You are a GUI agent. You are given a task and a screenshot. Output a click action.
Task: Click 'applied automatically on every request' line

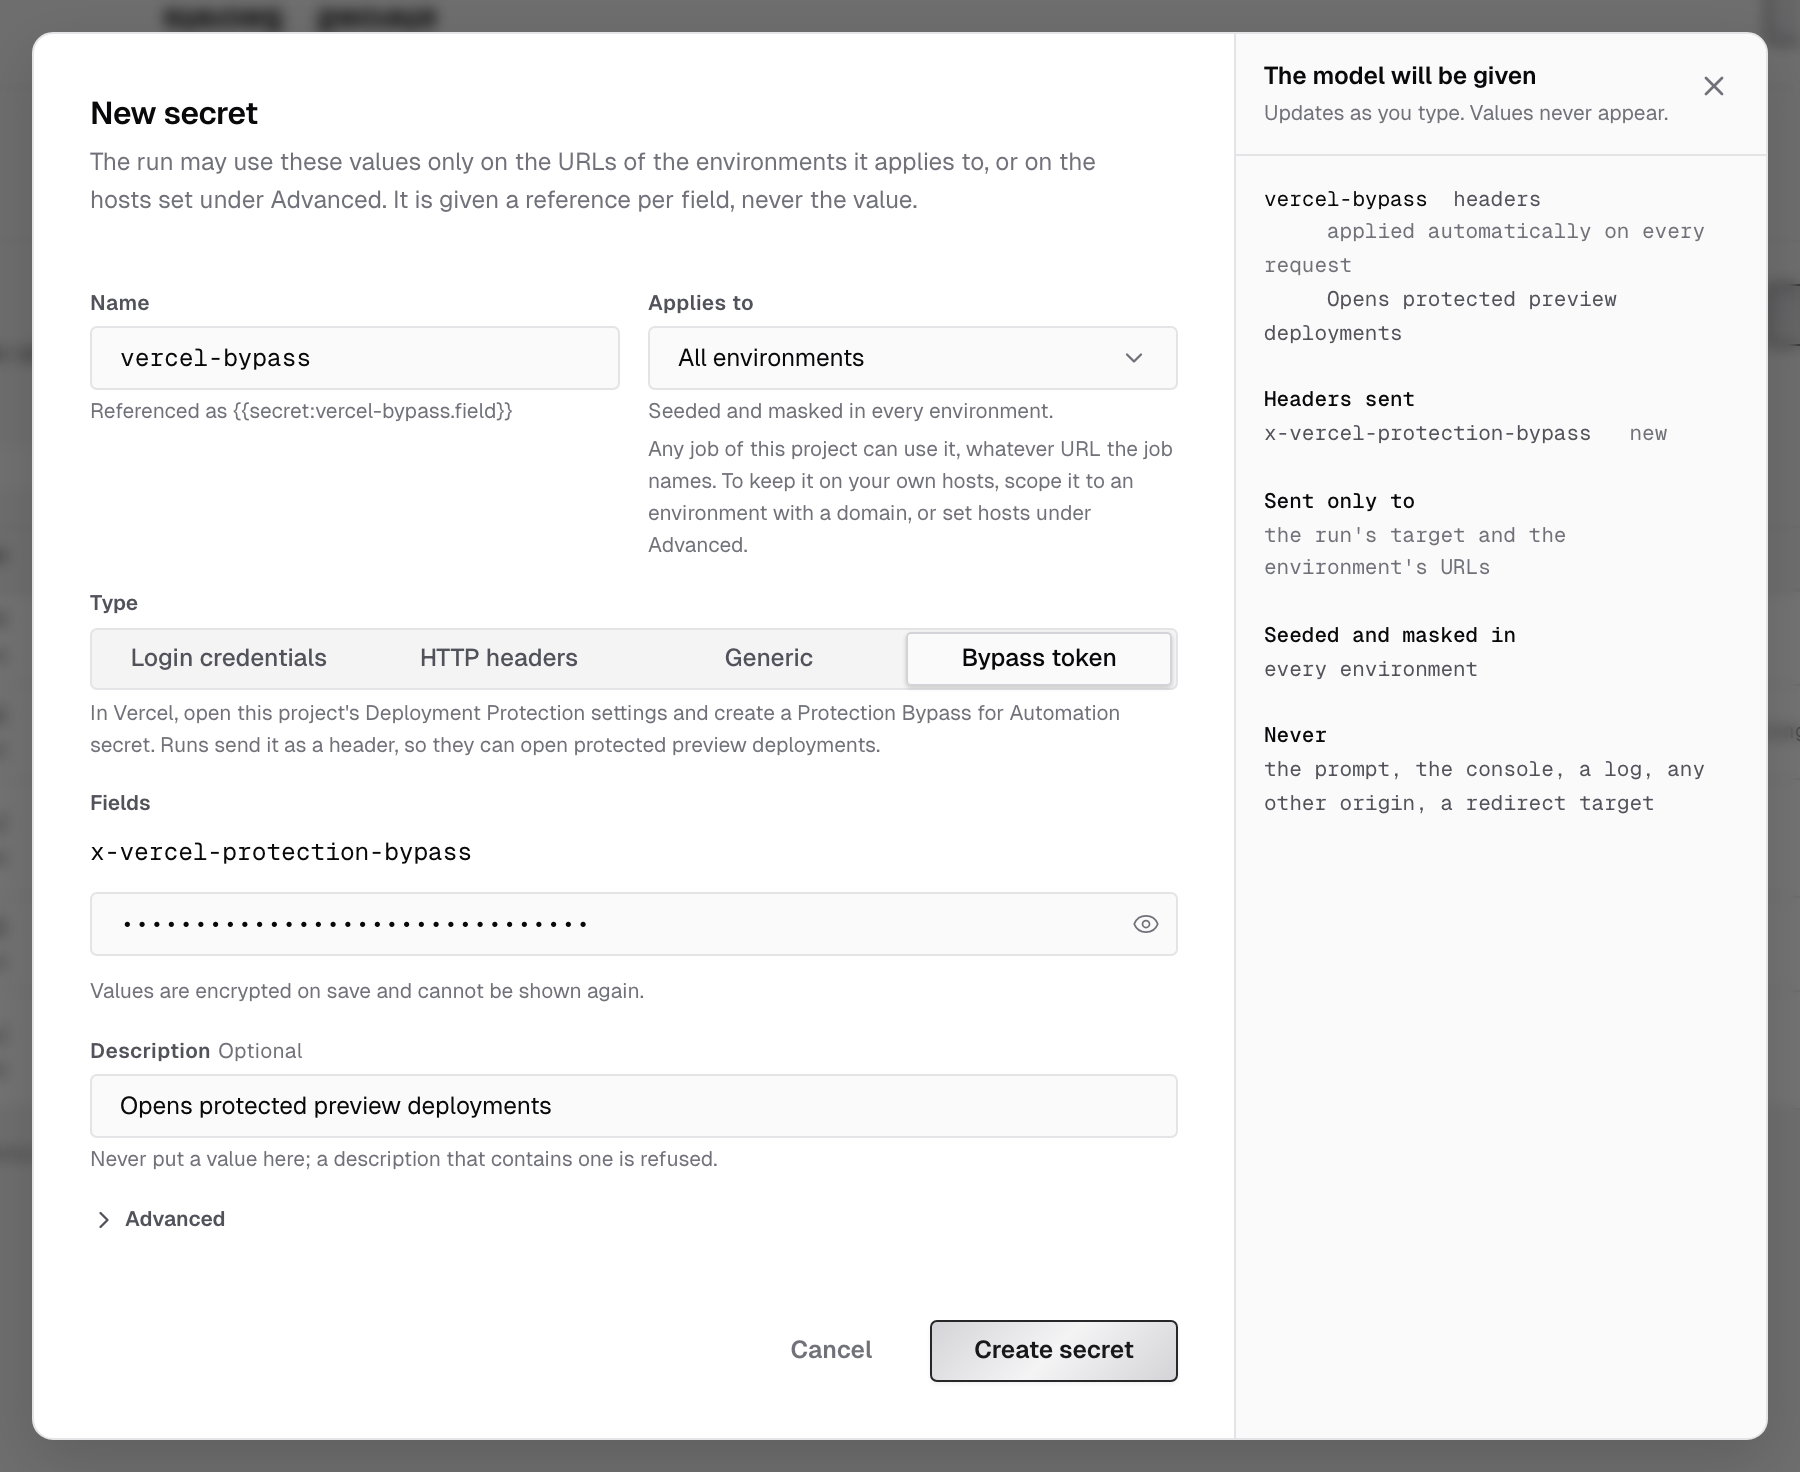tap(1484, 248)
